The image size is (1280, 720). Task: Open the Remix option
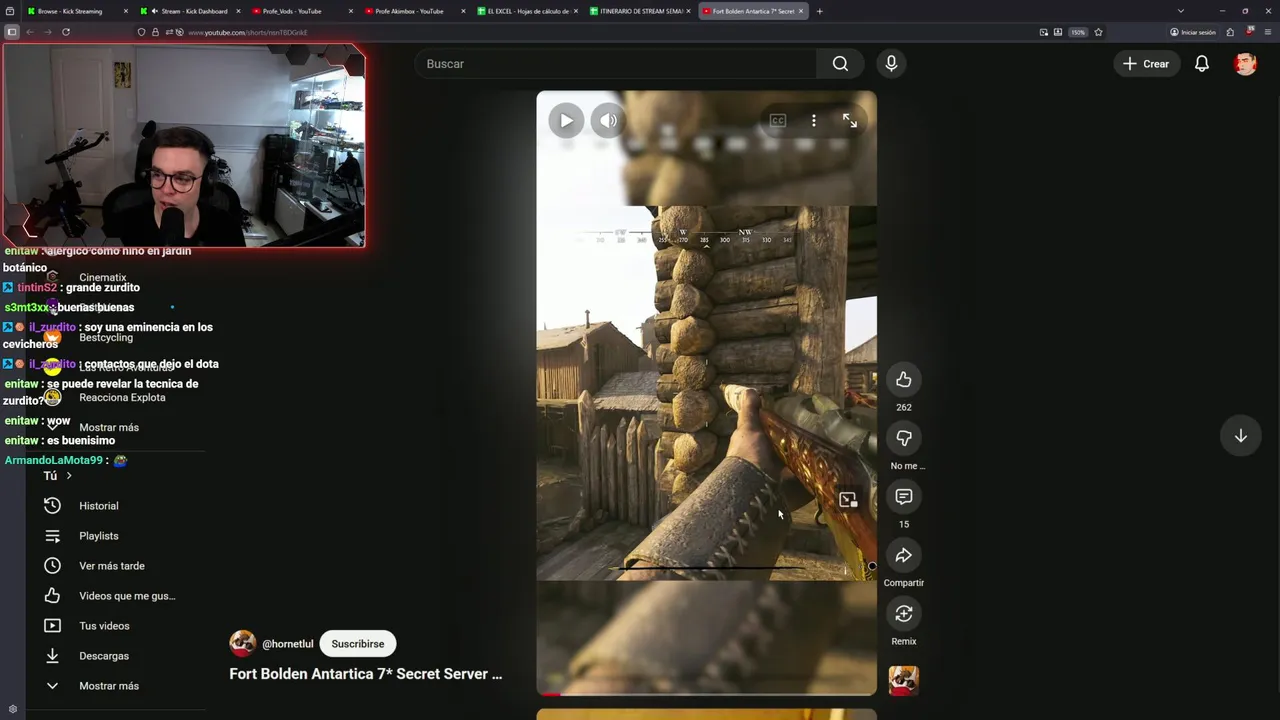904,614
